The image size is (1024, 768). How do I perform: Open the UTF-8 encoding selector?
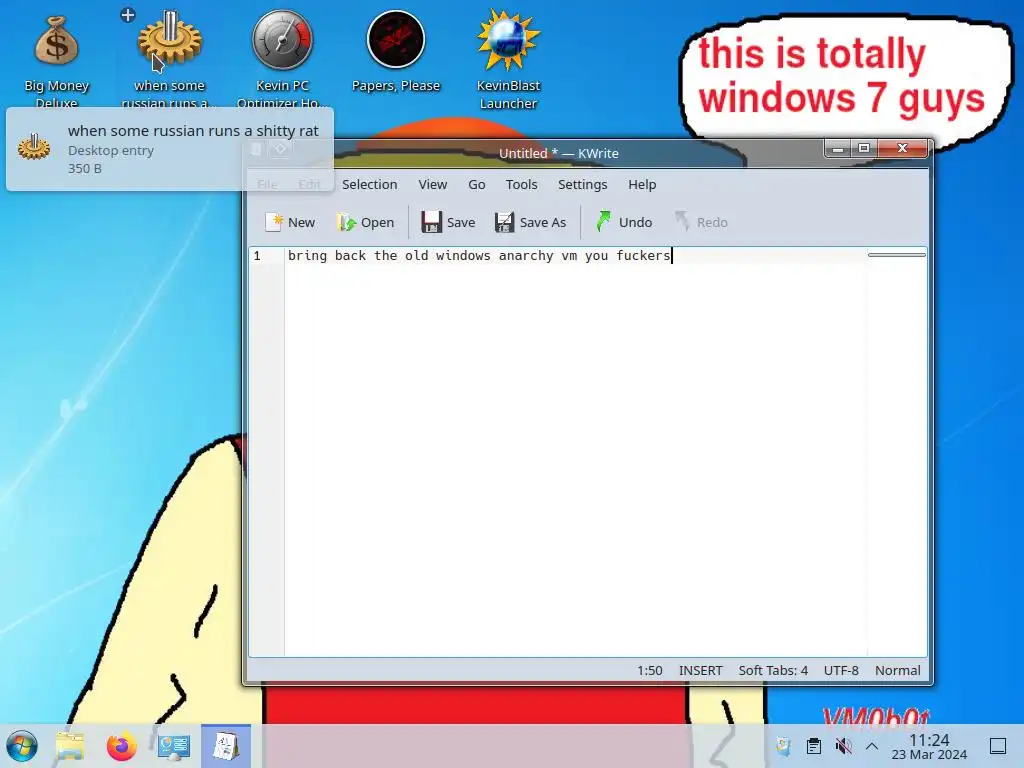[841, 671]
